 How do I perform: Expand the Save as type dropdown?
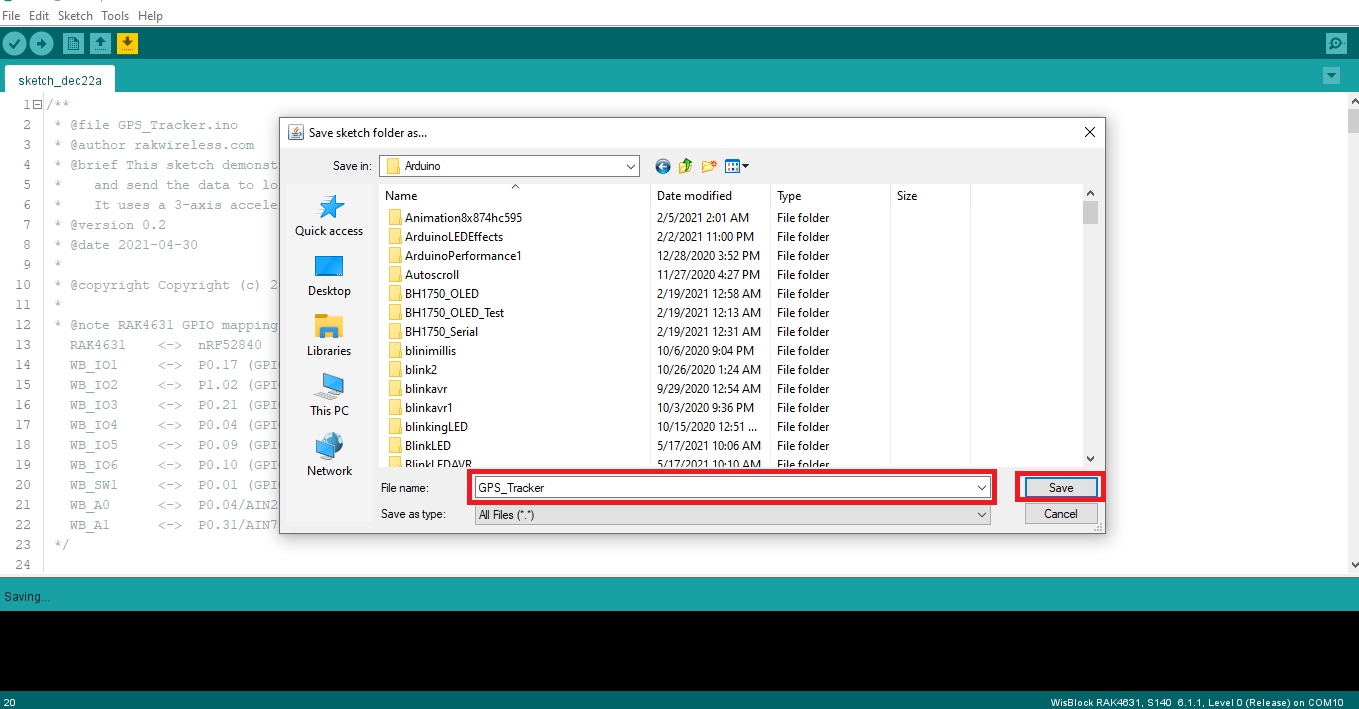click(981, 514)
